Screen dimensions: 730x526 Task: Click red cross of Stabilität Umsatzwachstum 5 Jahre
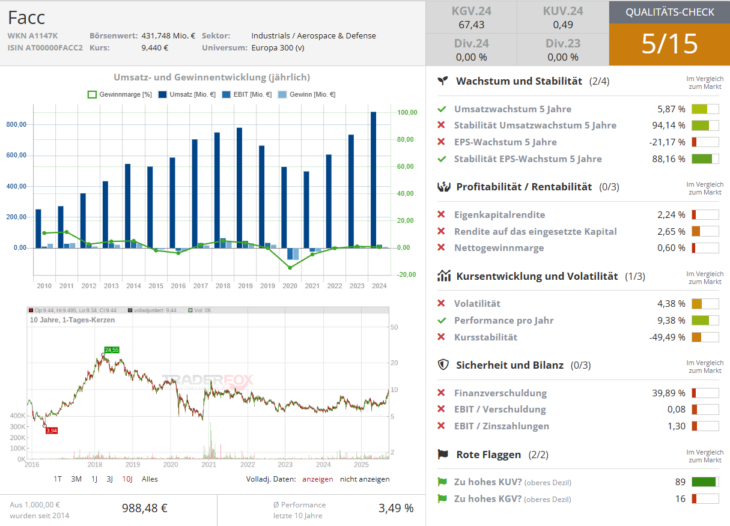click(441, 125)
